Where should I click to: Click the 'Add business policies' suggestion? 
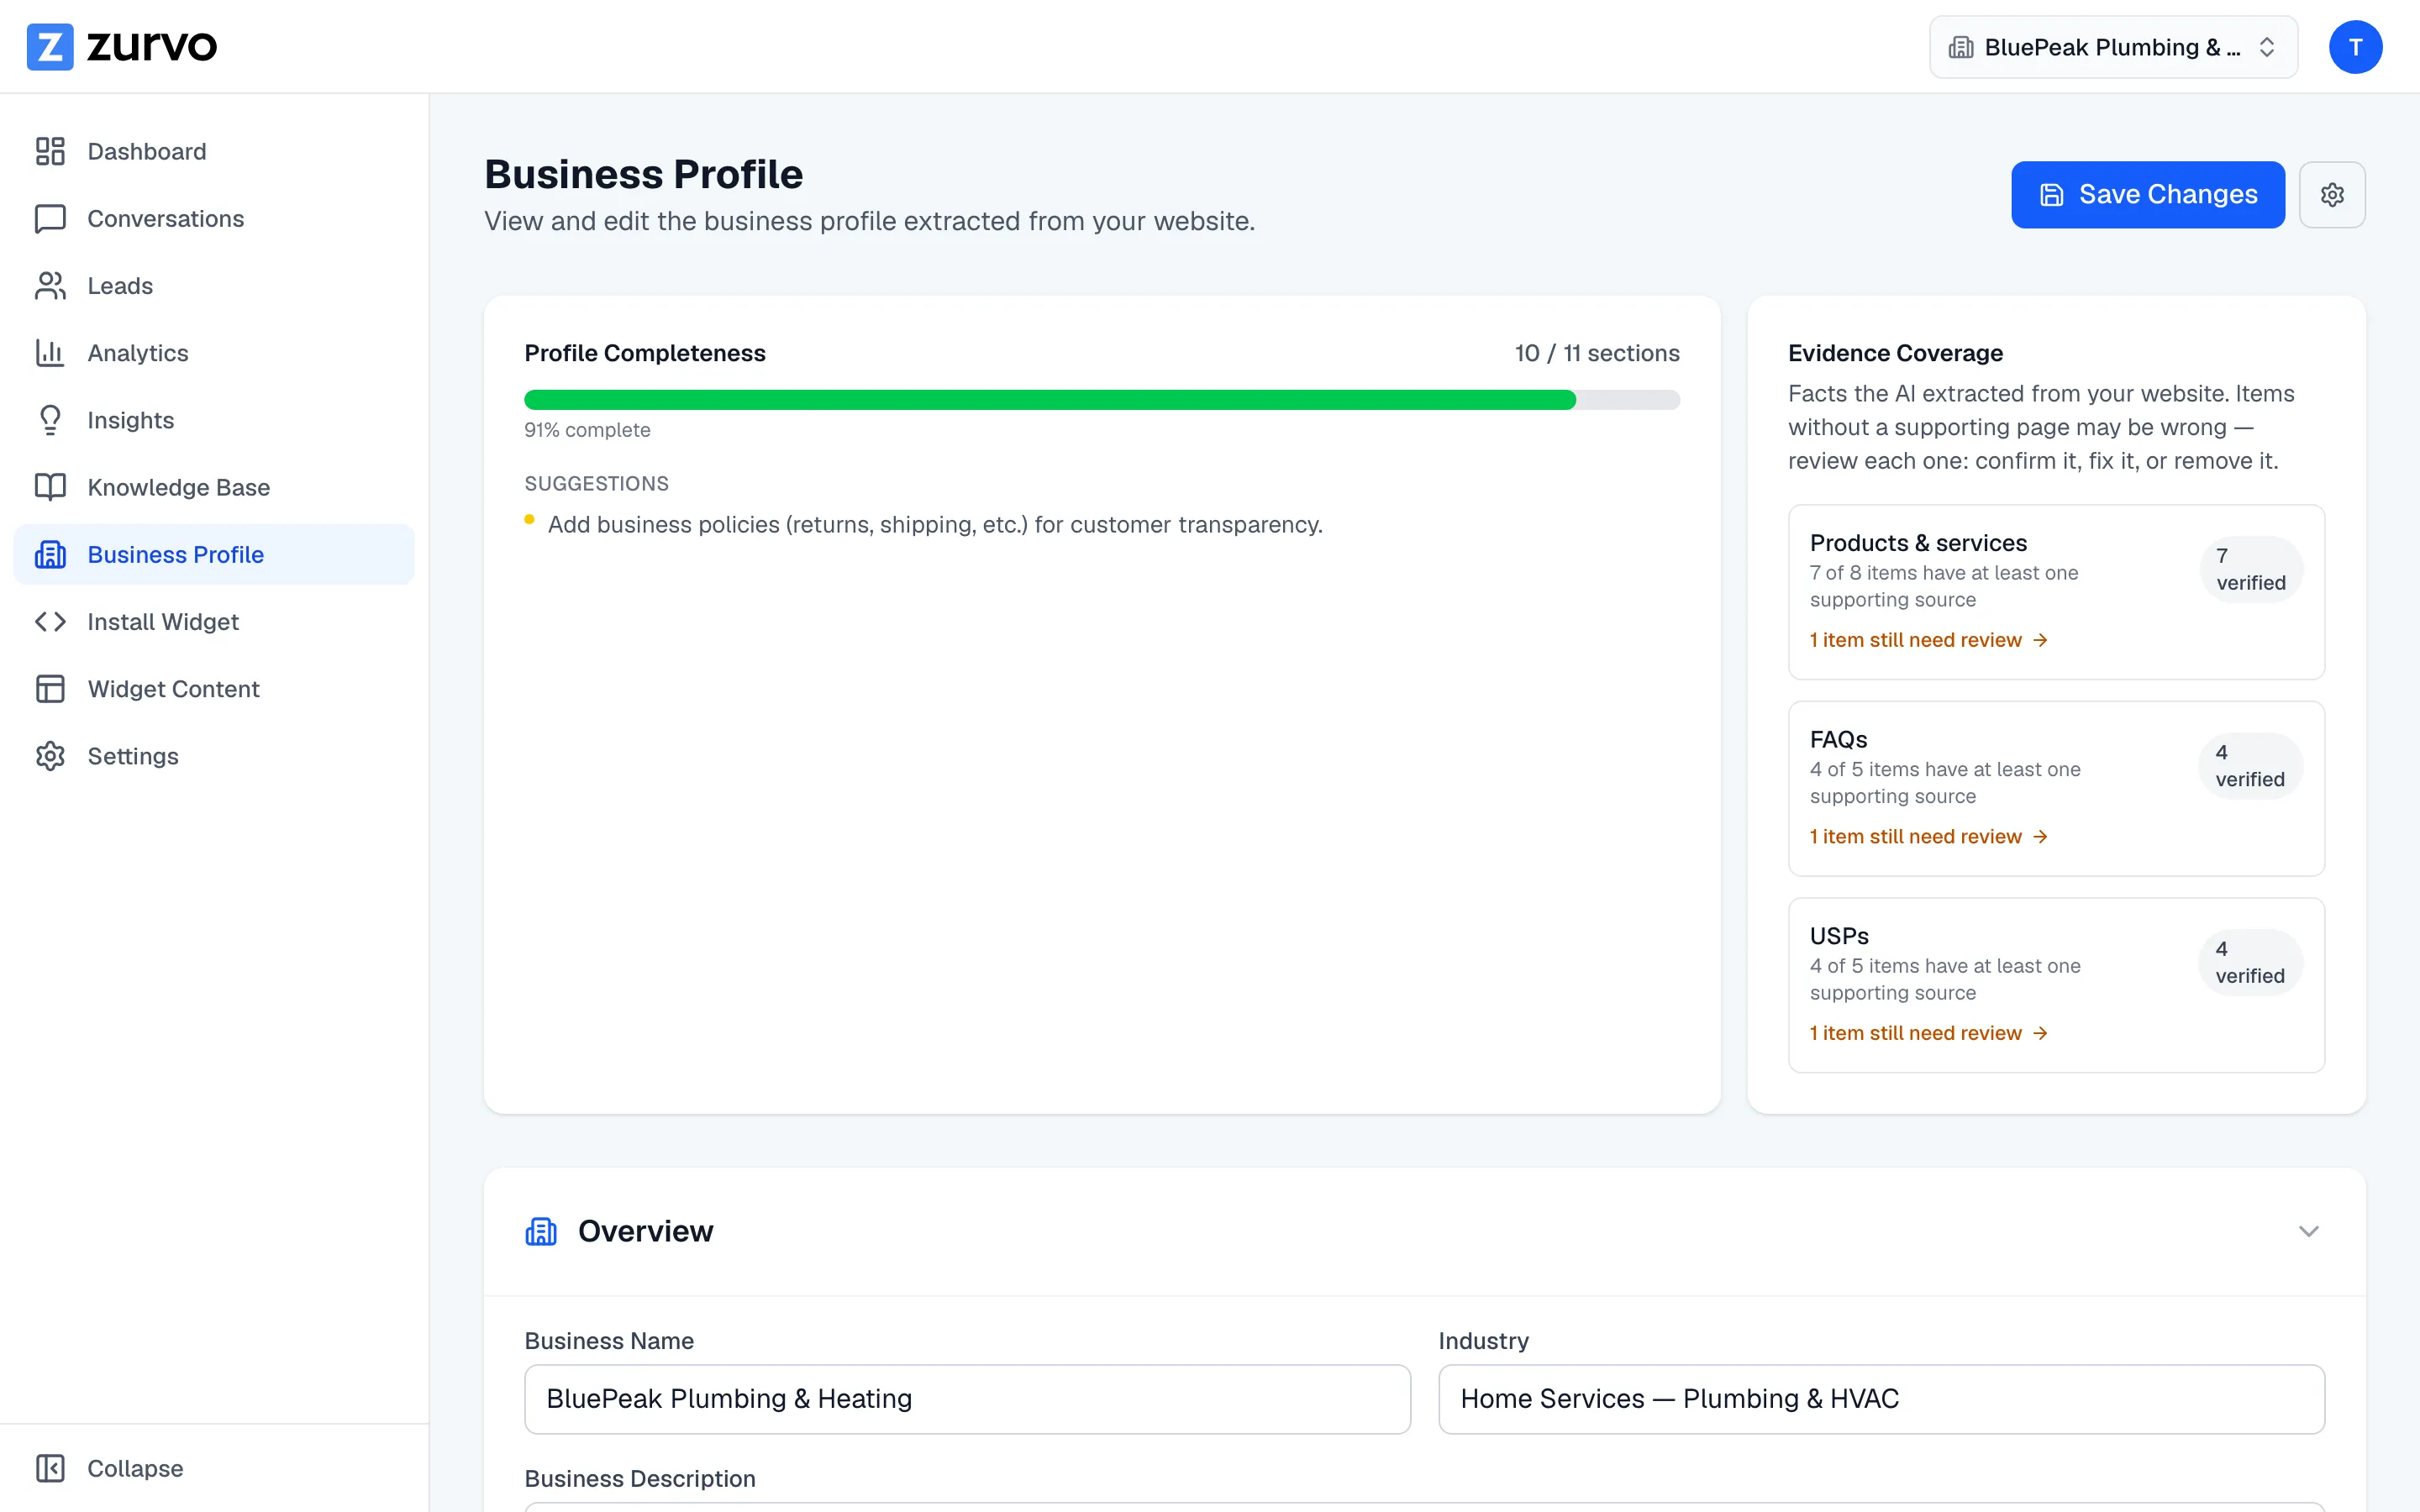click(x=934, y=525)
